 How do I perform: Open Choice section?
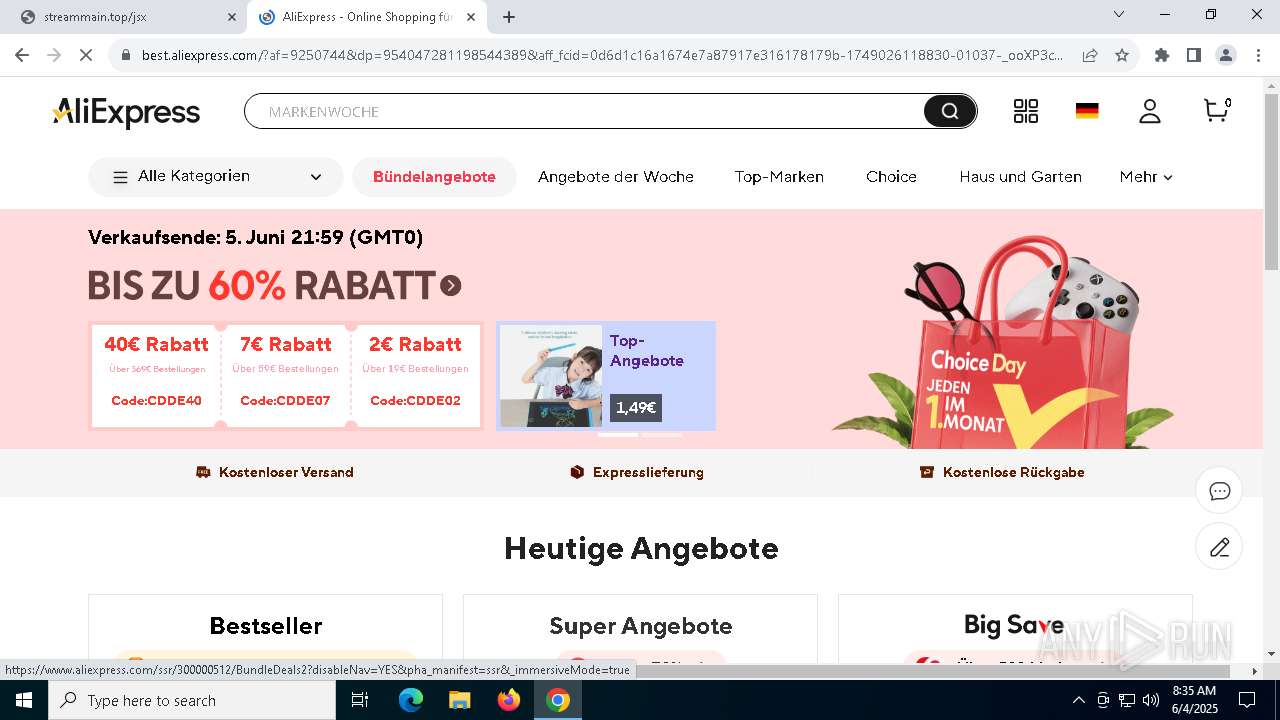(891, 177)
